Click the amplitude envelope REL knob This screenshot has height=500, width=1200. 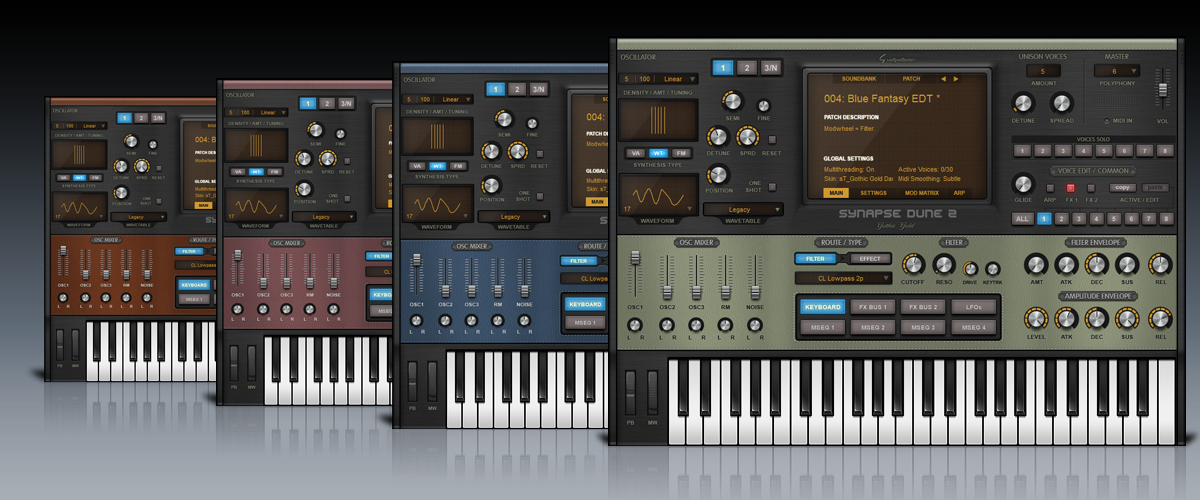(1160, 318)
